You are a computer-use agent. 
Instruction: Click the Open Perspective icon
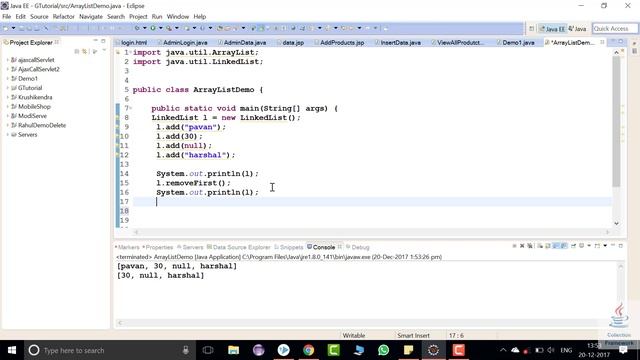point(531,29)
